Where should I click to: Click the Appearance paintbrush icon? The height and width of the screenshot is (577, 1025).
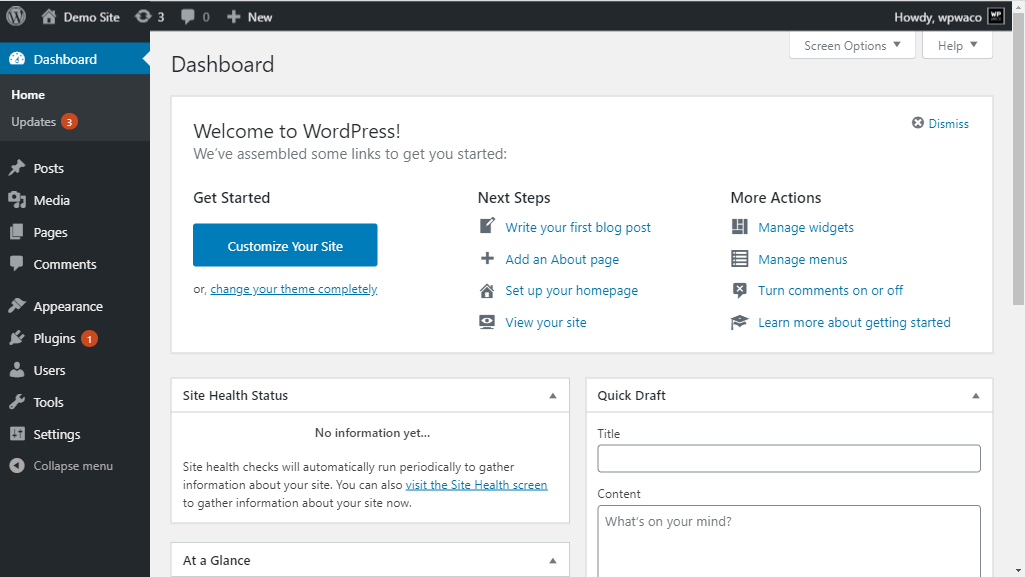click(x=17, y=306)
